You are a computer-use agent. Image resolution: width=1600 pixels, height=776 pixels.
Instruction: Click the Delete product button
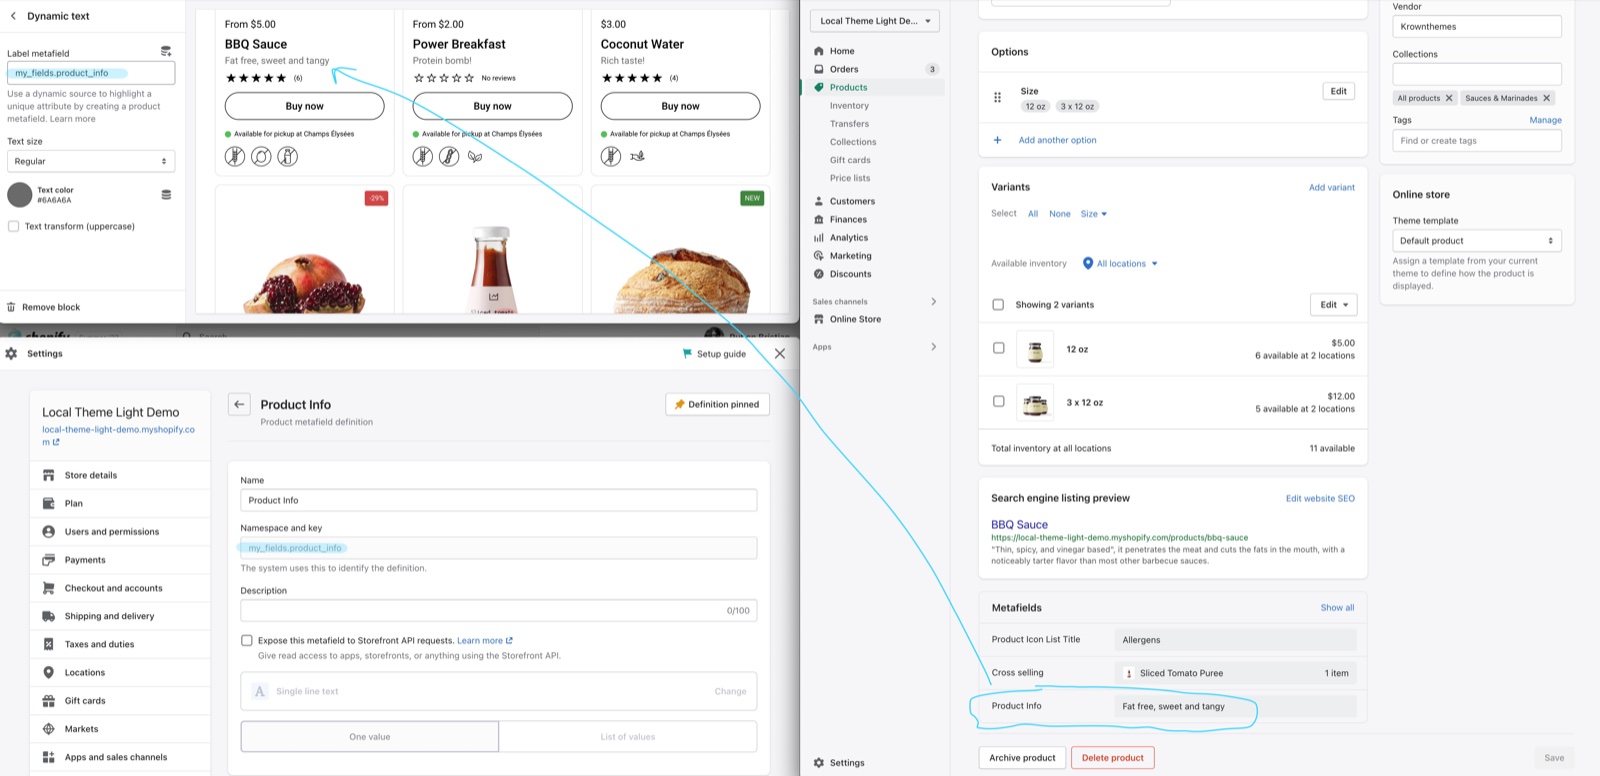pos(1113,758)
